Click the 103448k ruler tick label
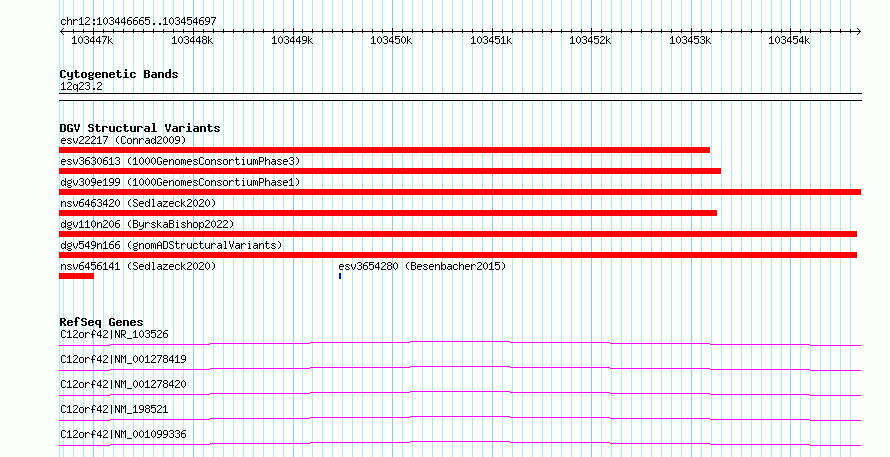 pos(192,41)
